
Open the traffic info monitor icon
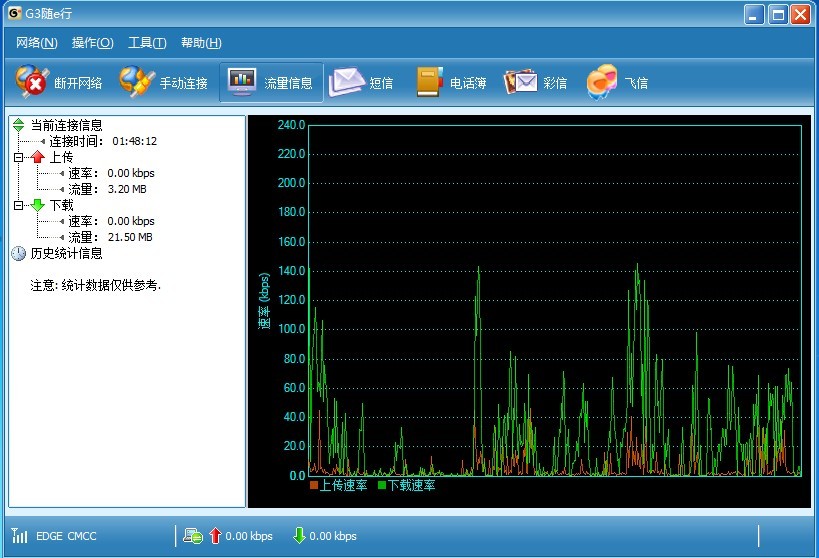pyautogui.click(x=242, y=82)
